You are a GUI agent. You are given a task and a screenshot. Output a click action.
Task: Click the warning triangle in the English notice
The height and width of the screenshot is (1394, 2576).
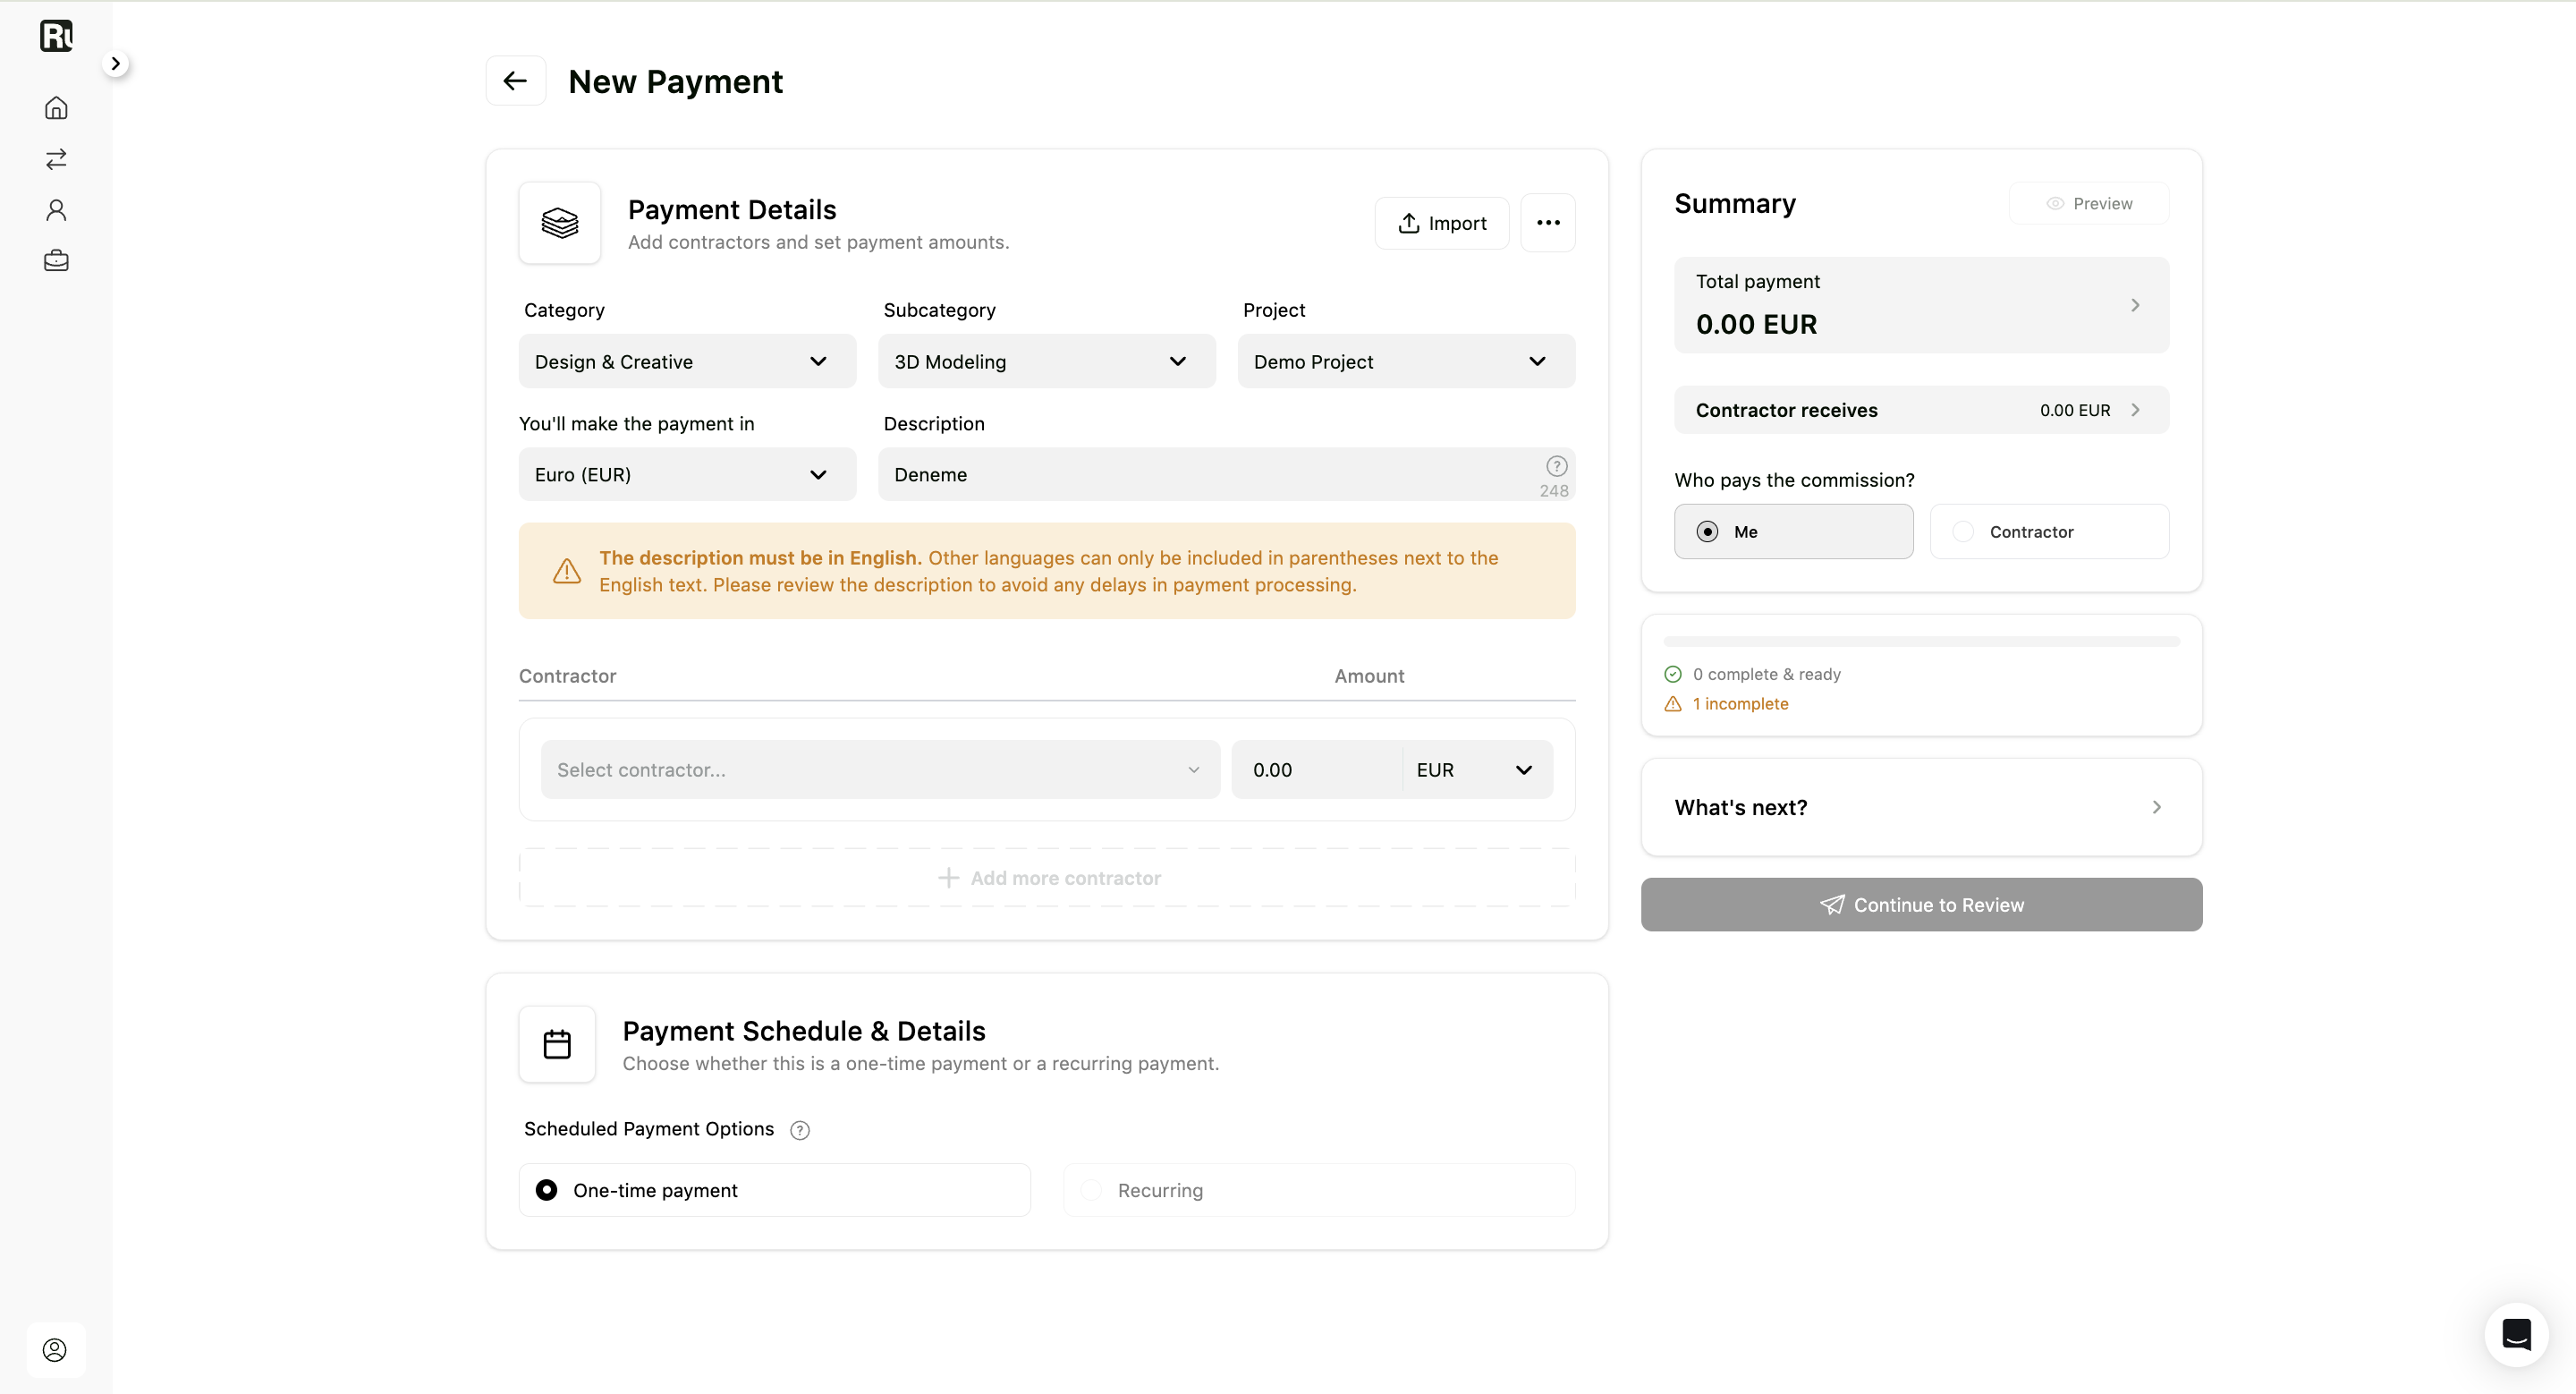567,571
